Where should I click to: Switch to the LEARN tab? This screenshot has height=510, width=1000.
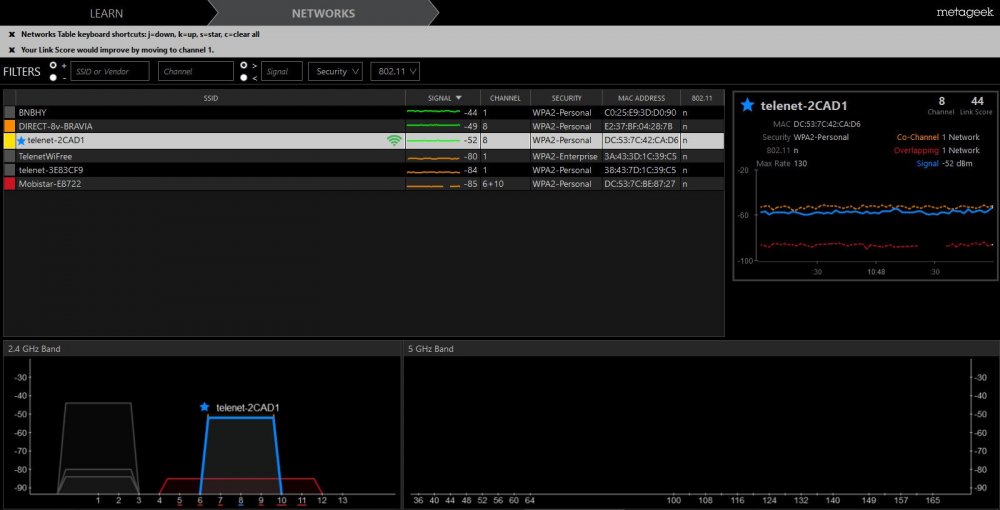(x=107, y=14)
